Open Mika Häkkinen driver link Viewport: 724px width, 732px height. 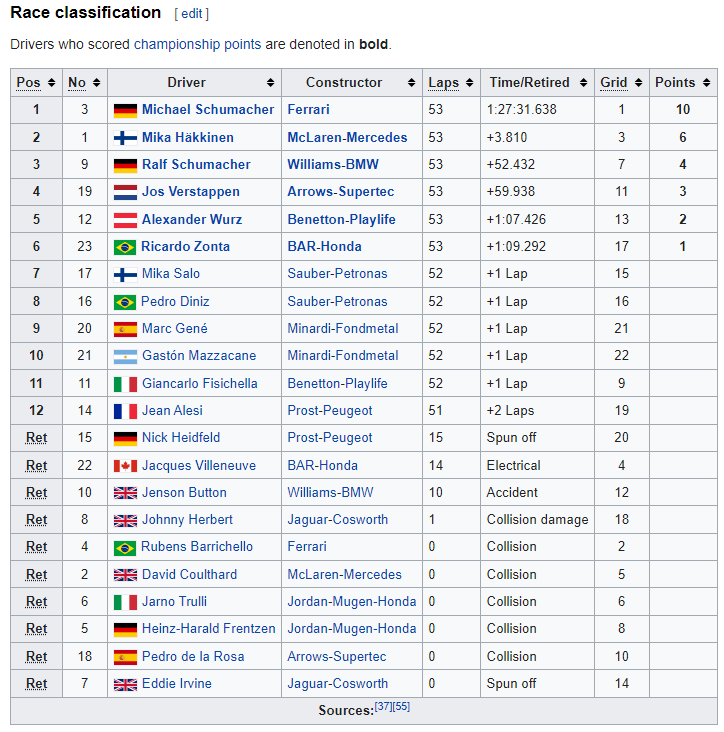(188, 137)
